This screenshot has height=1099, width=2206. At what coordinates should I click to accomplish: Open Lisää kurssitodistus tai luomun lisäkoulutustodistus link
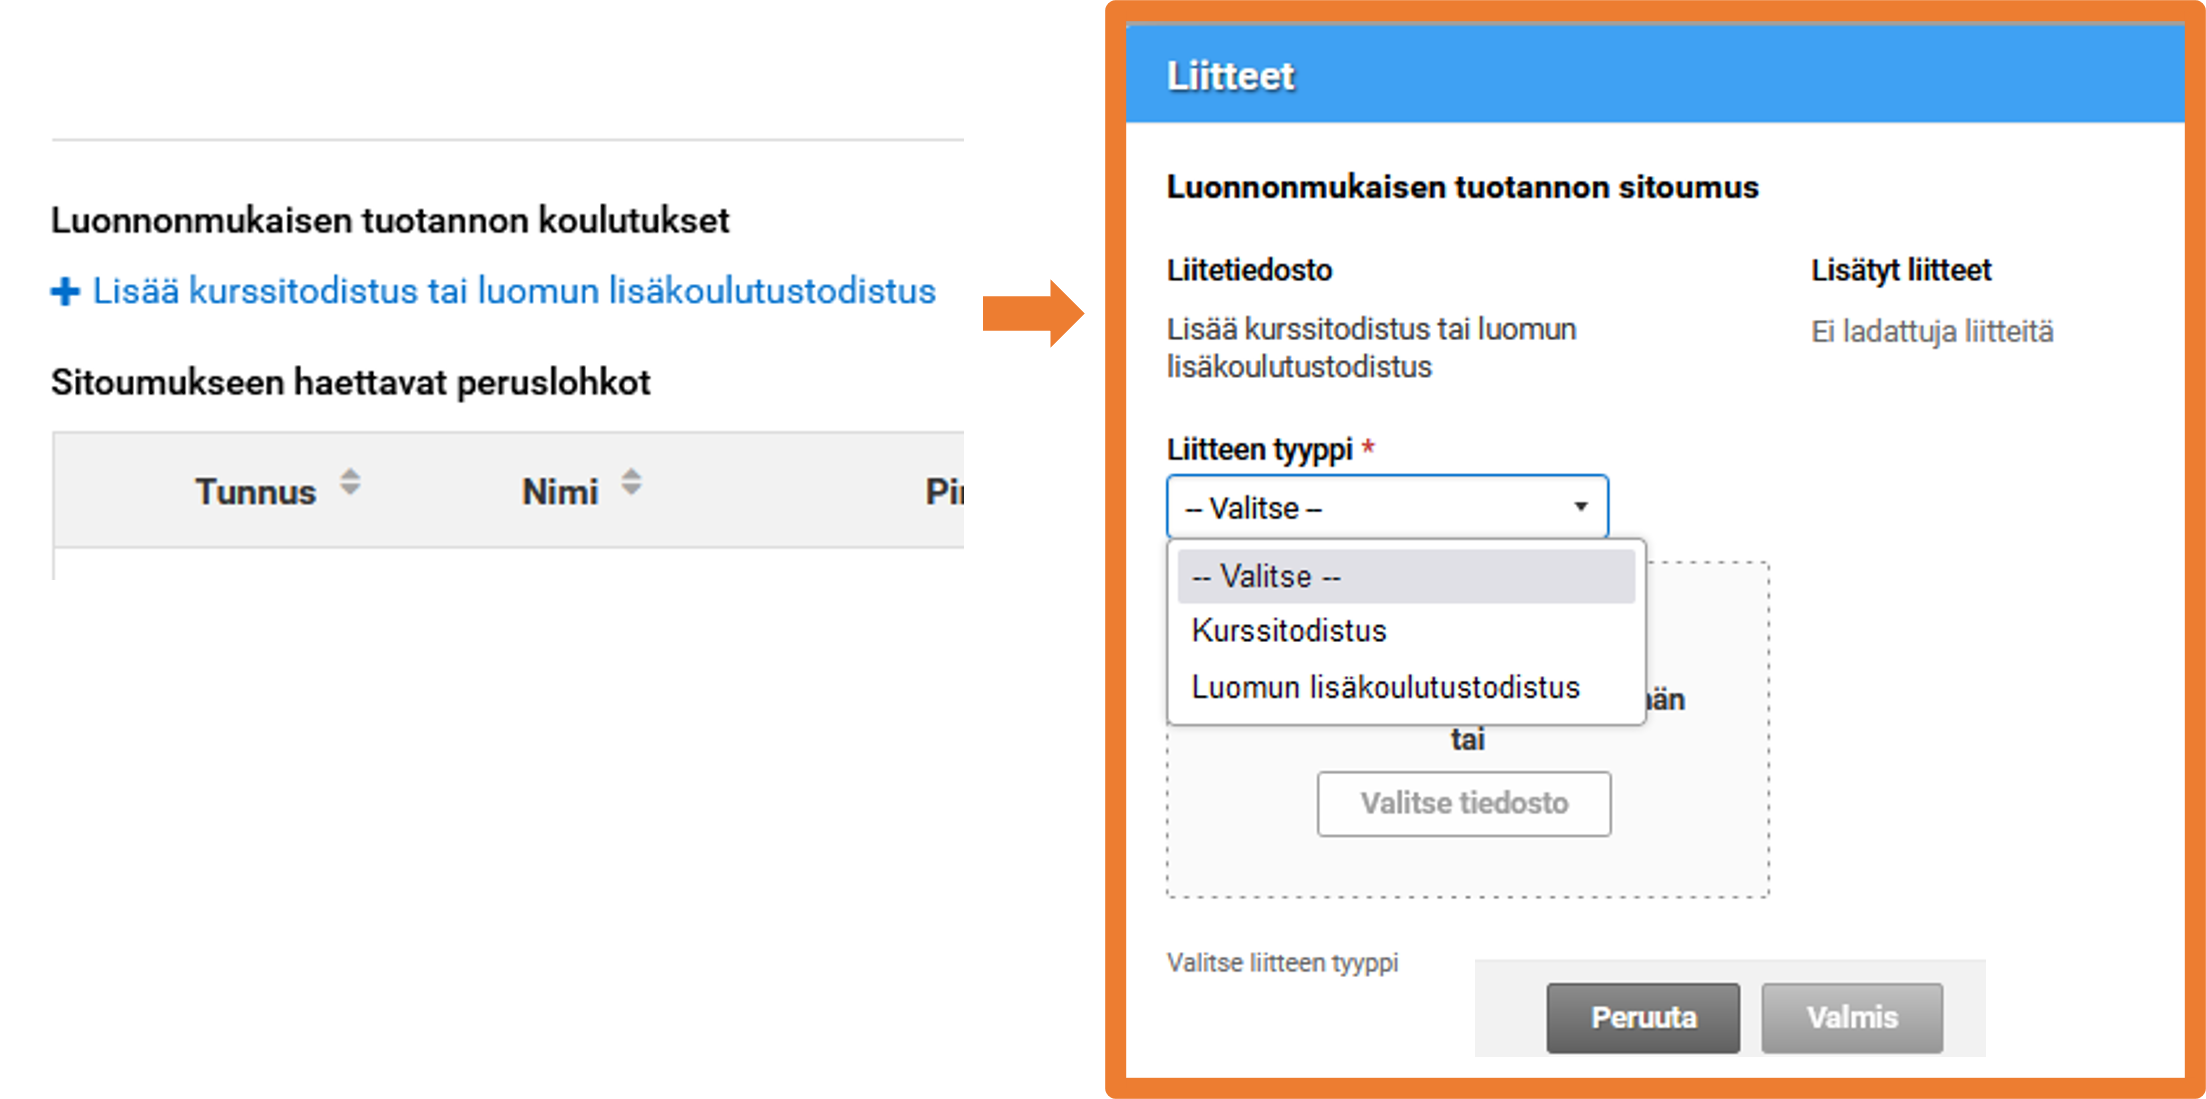(x=513, y=291)
